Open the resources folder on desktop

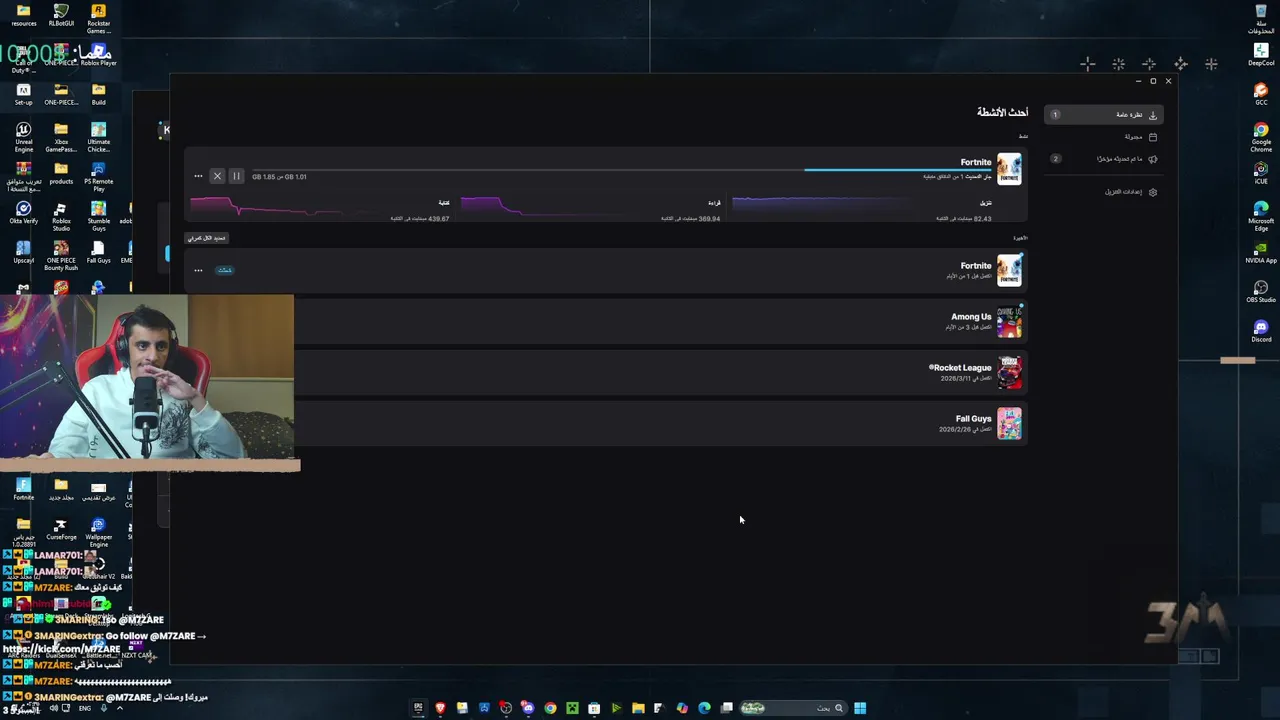tap(23, 14)
